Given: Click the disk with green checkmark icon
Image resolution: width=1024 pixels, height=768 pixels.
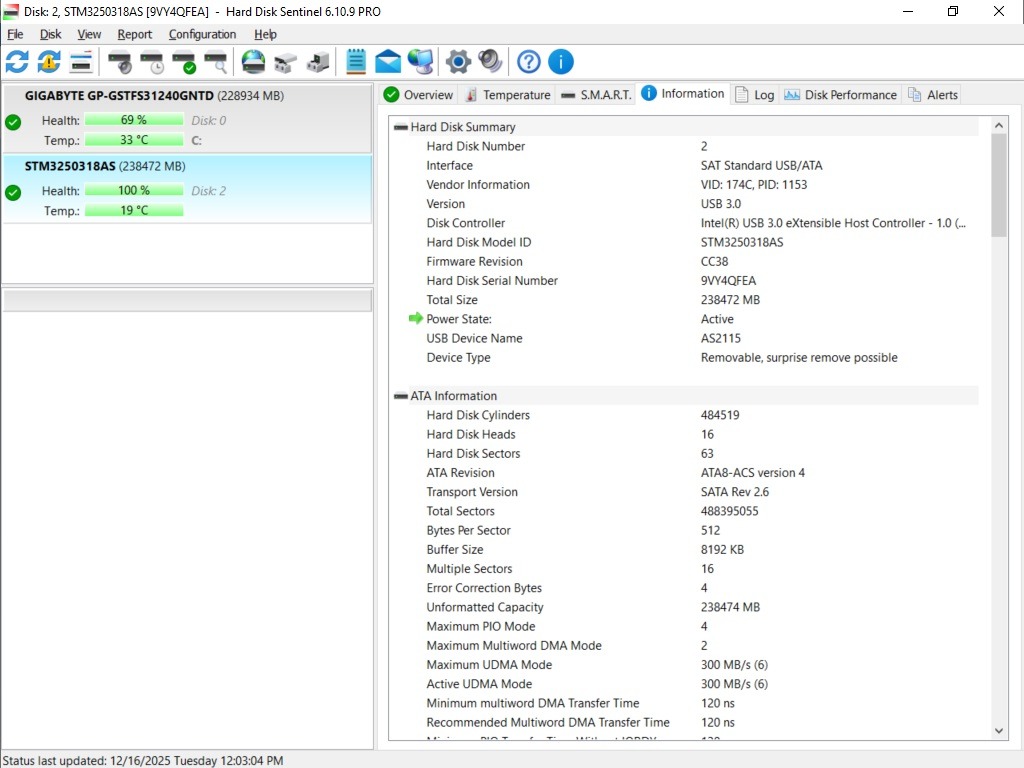Looking at the screenshot, I should 184,62.
